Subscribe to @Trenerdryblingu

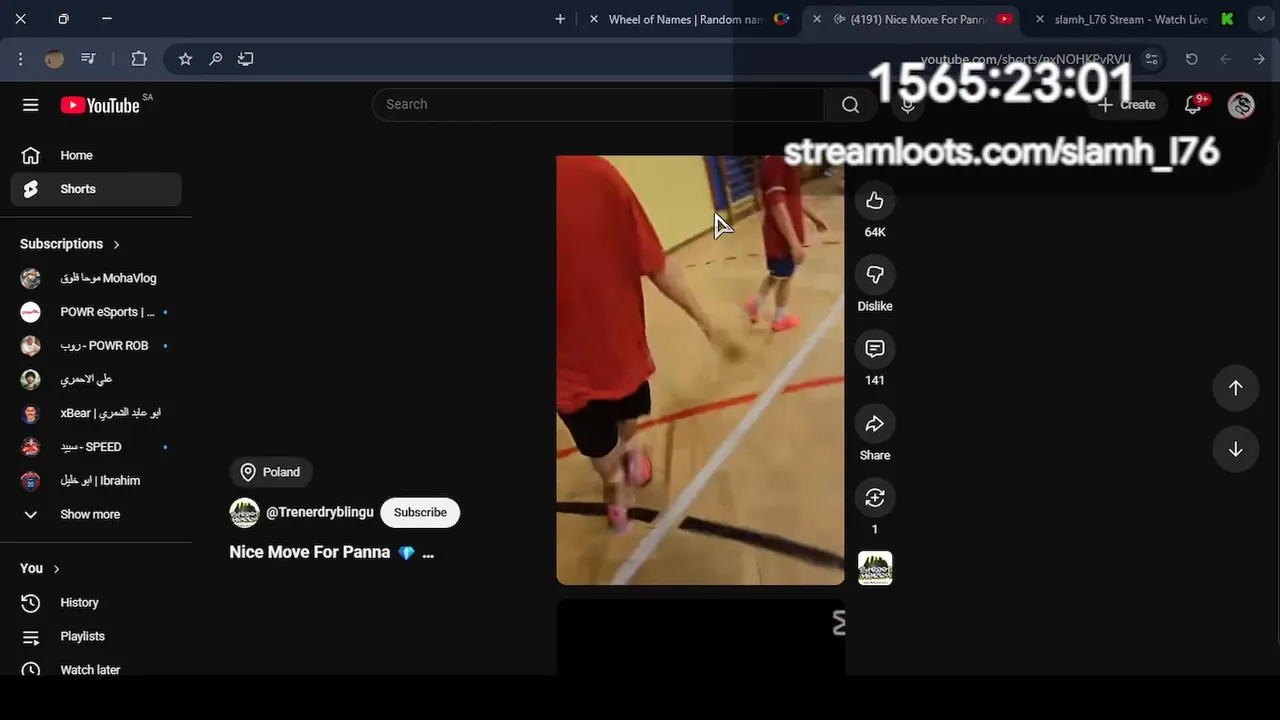coord(420,512)
